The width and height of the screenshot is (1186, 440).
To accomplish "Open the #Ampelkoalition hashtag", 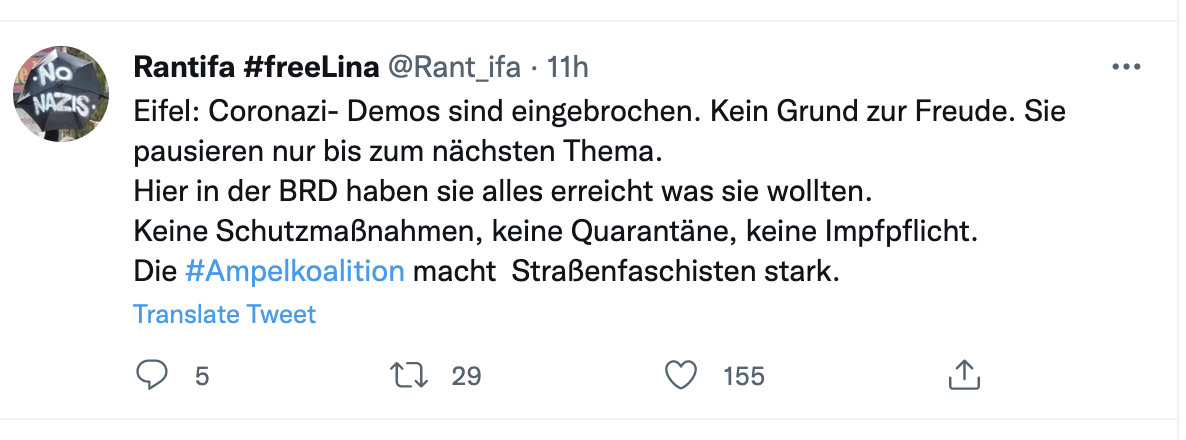I will coord(295,271).
